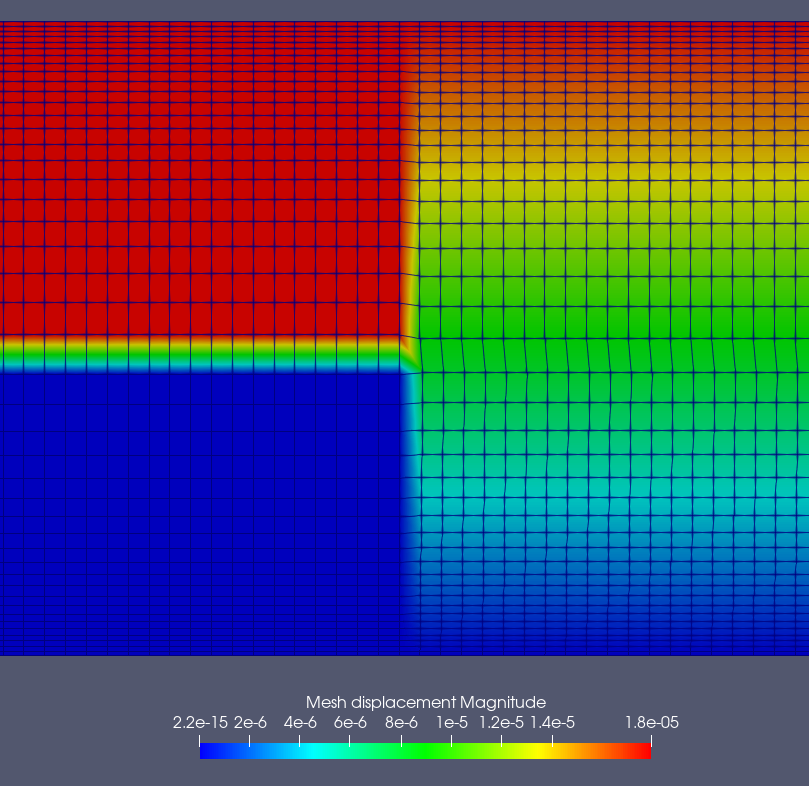
Task: Click the 8e-6 legend tick label
Action: tap(401, 723)
